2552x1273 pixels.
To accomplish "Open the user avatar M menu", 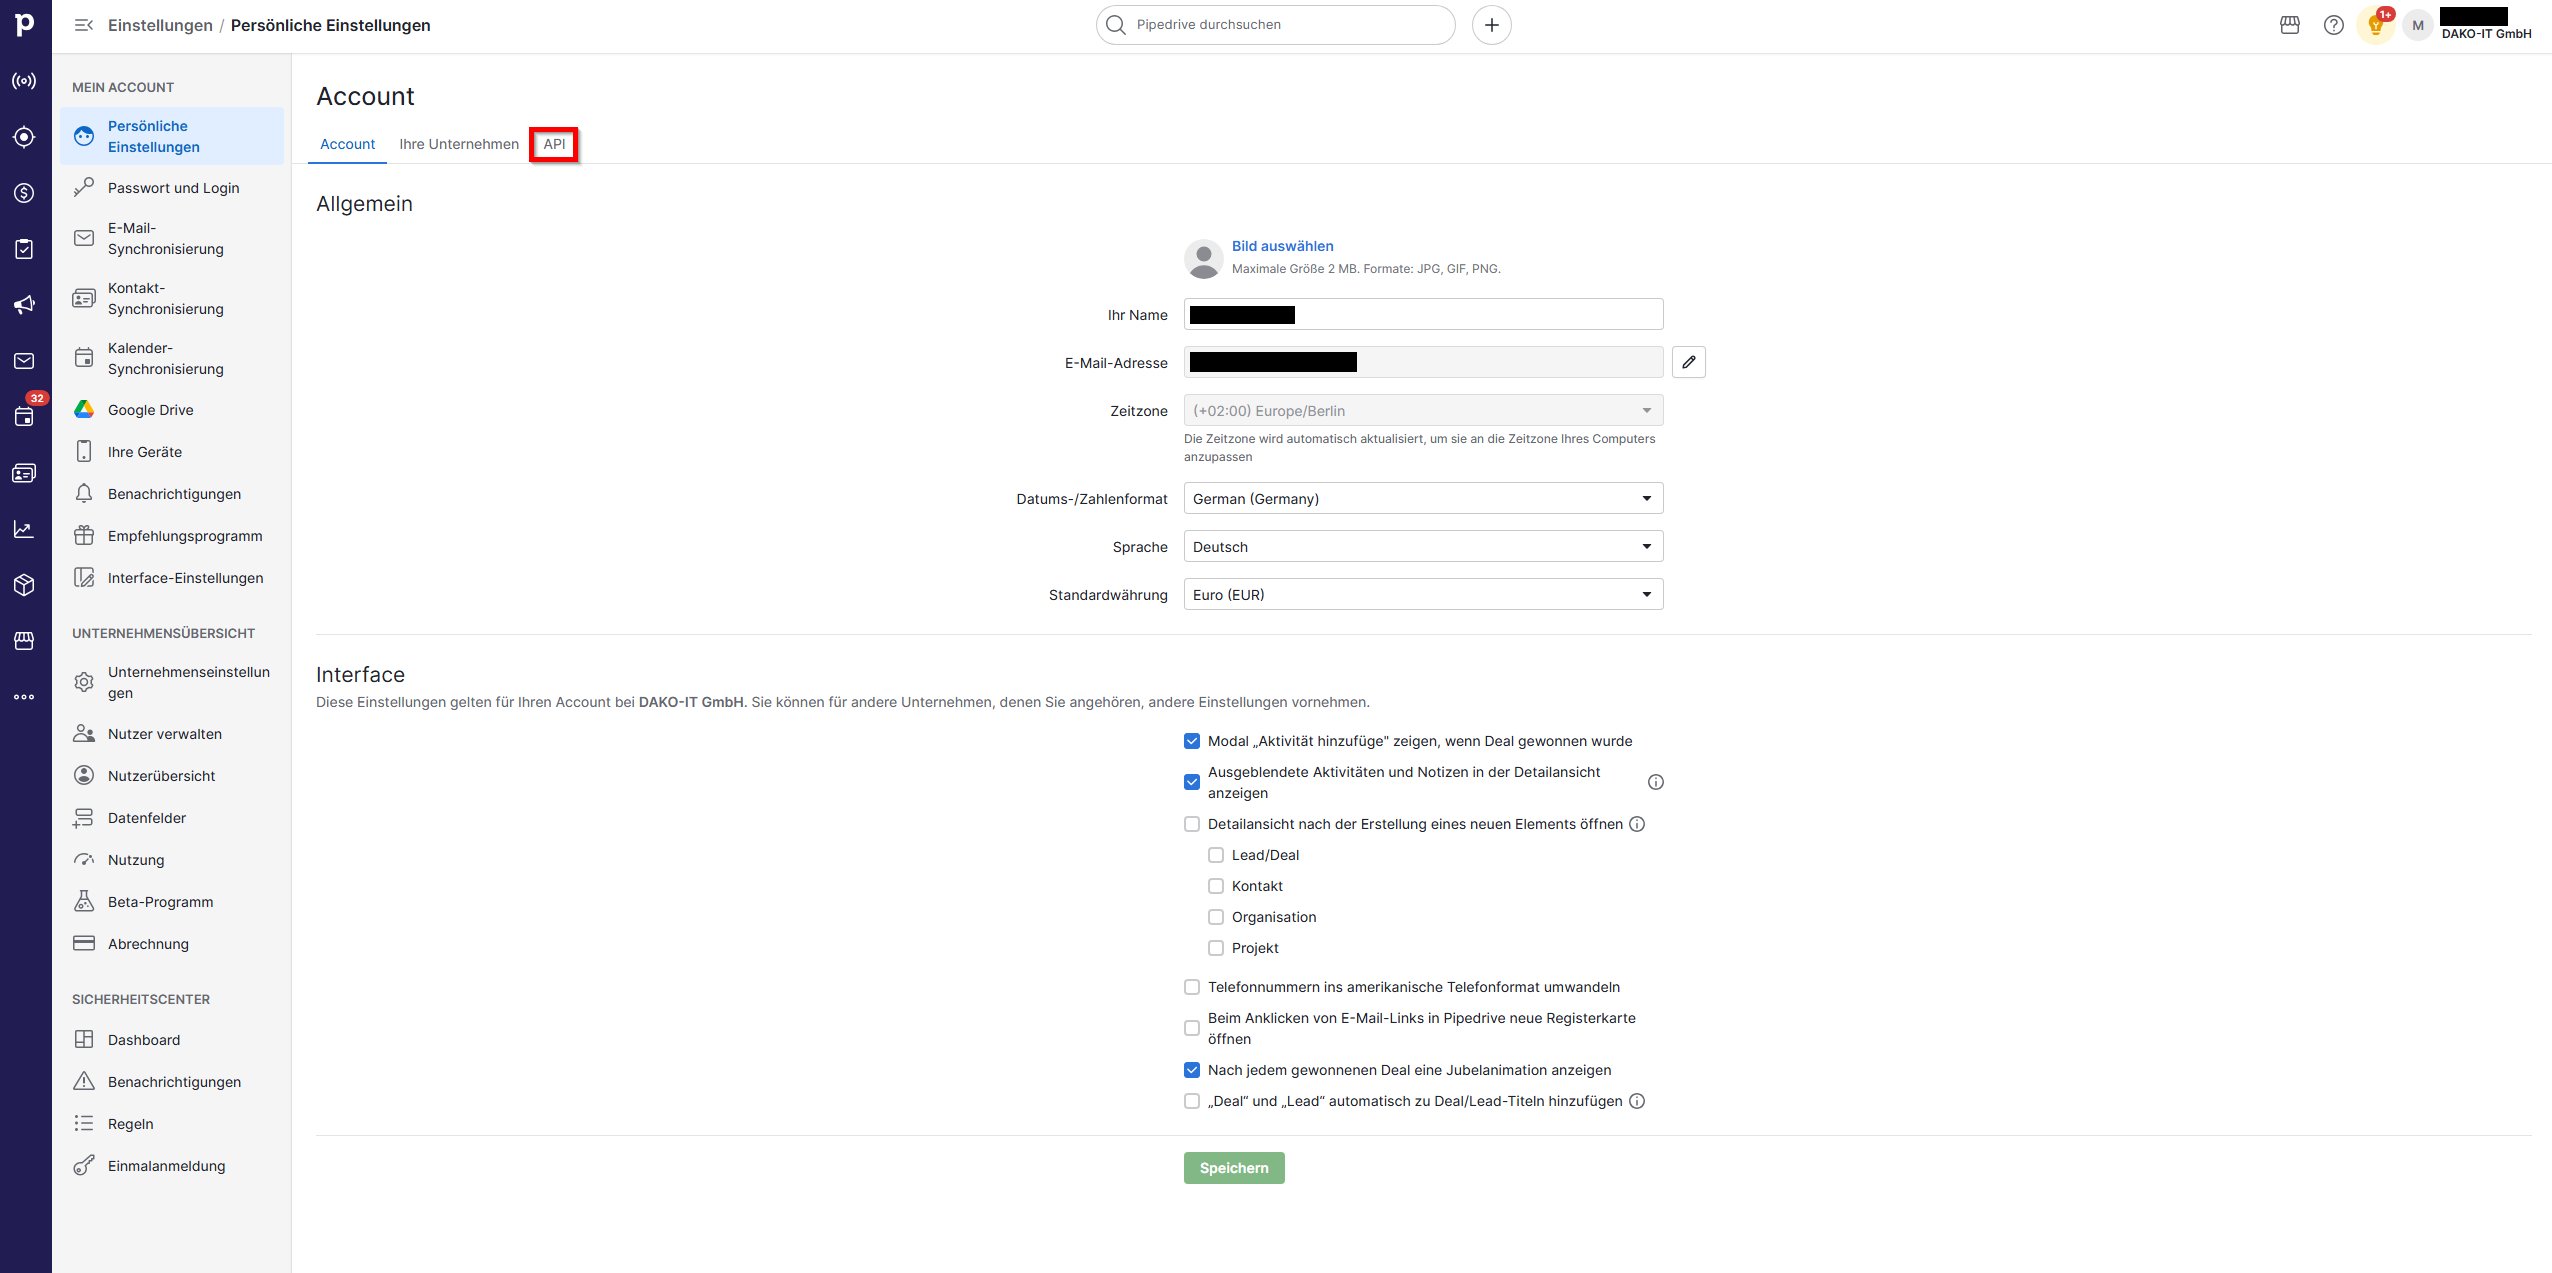I will (2418, 25).
